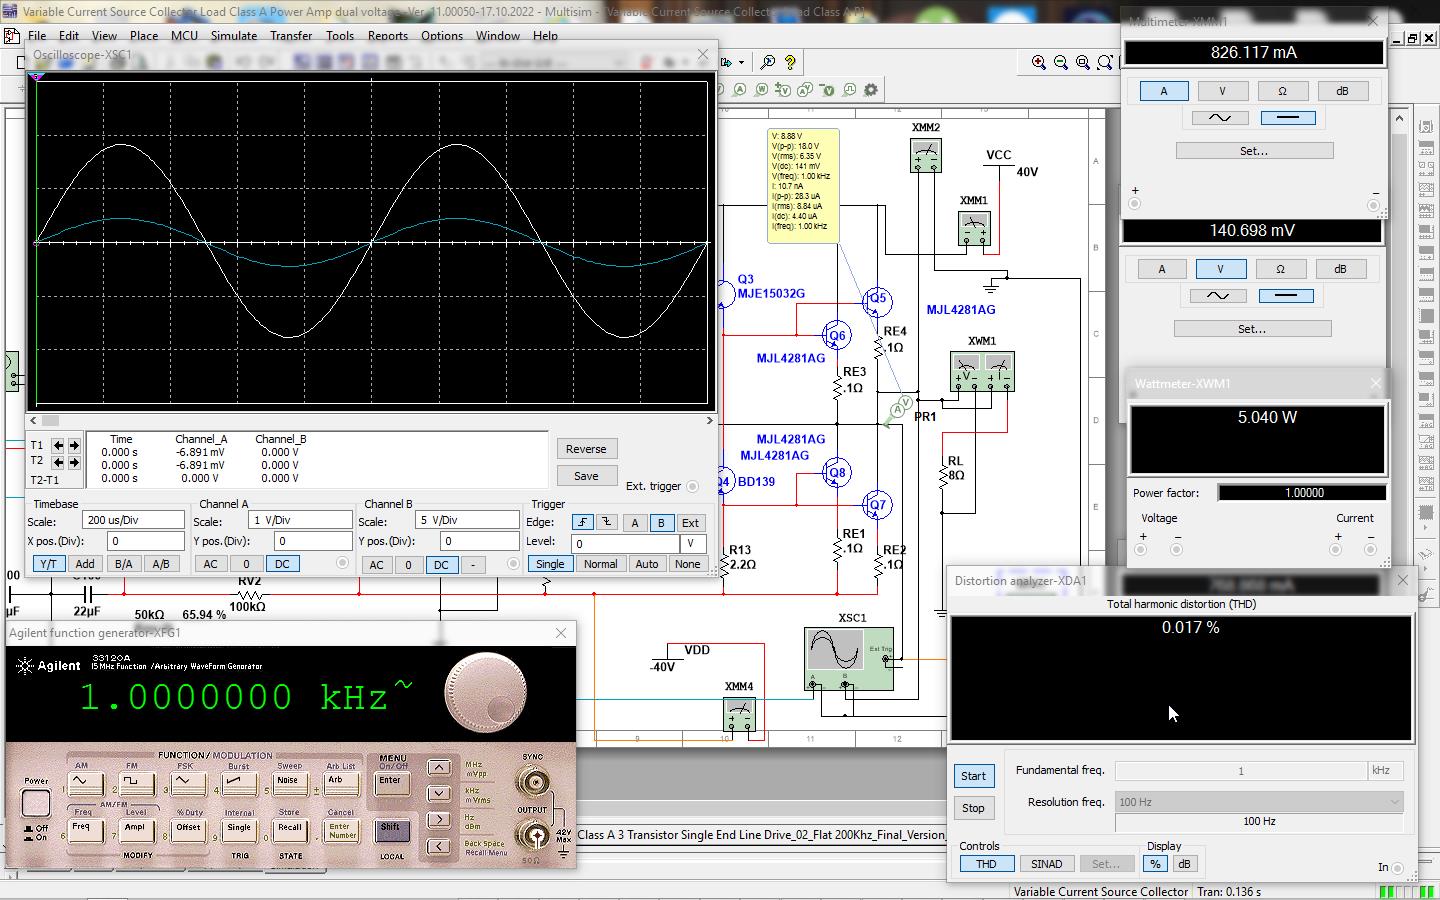Screen dimensions: 1440x900
Task: Click the right arrow key on the Agilent generator
Action: (438, 819)
